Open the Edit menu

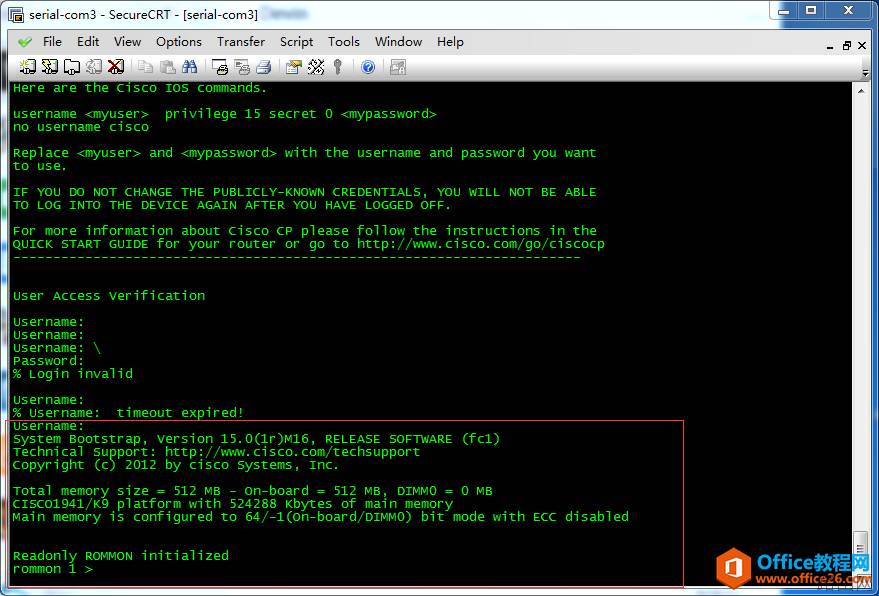88,41
